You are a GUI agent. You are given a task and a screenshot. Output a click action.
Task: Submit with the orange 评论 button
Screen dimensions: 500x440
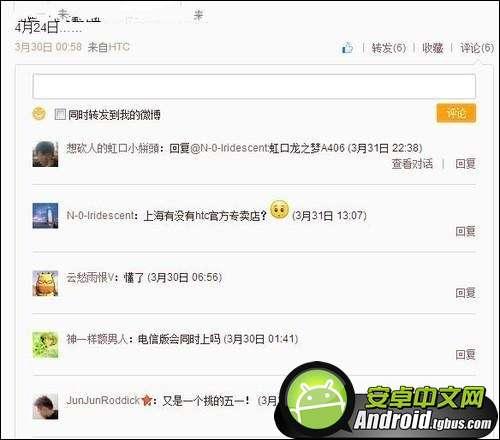click(x=456, y=113)
